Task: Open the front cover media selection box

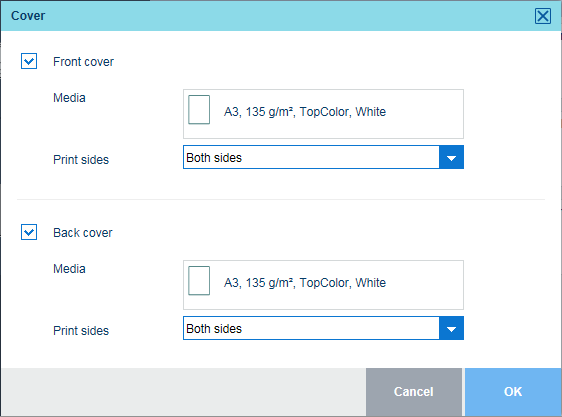Action: [323, 114]
